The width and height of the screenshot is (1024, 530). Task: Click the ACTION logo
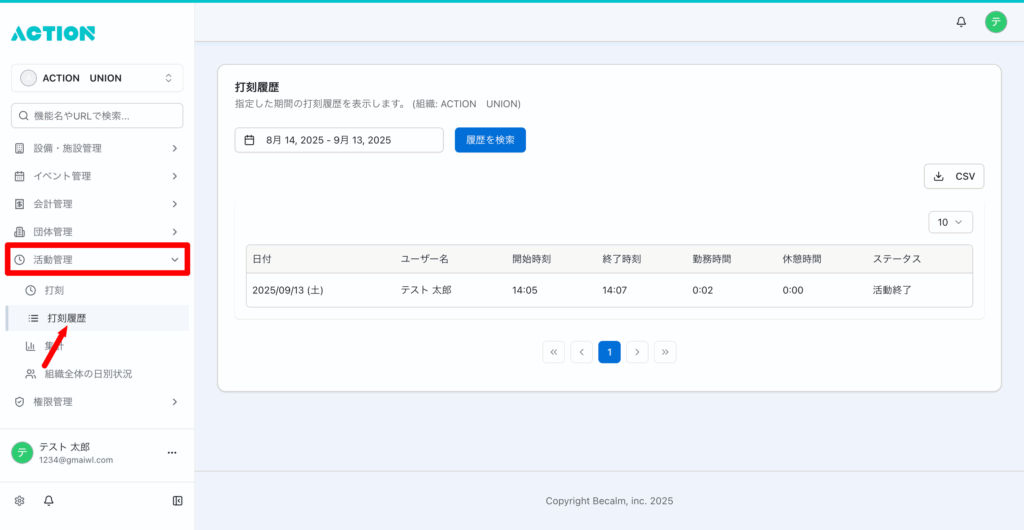[53, 33]
